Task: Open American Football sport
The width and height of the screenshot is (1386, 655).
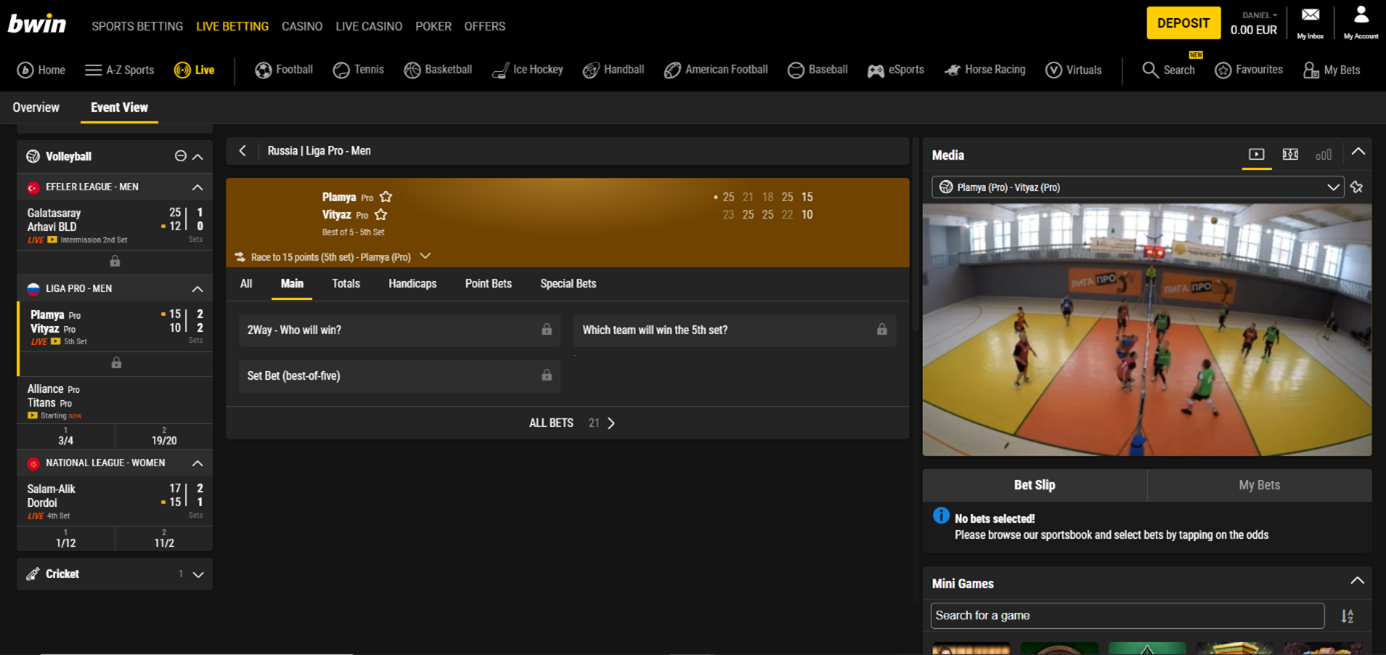Action: [x=716, y=70]
